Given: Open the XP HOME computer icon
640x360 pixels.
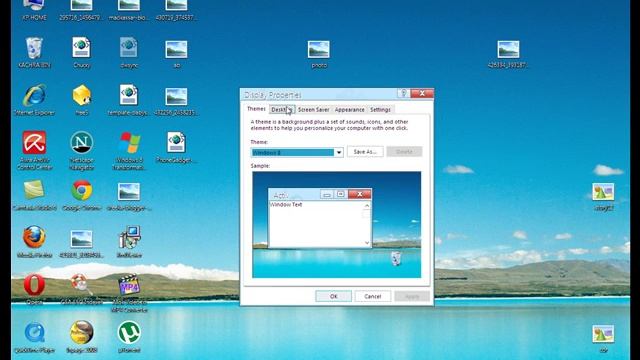Looking at the screenshot, I should (34, 10).
